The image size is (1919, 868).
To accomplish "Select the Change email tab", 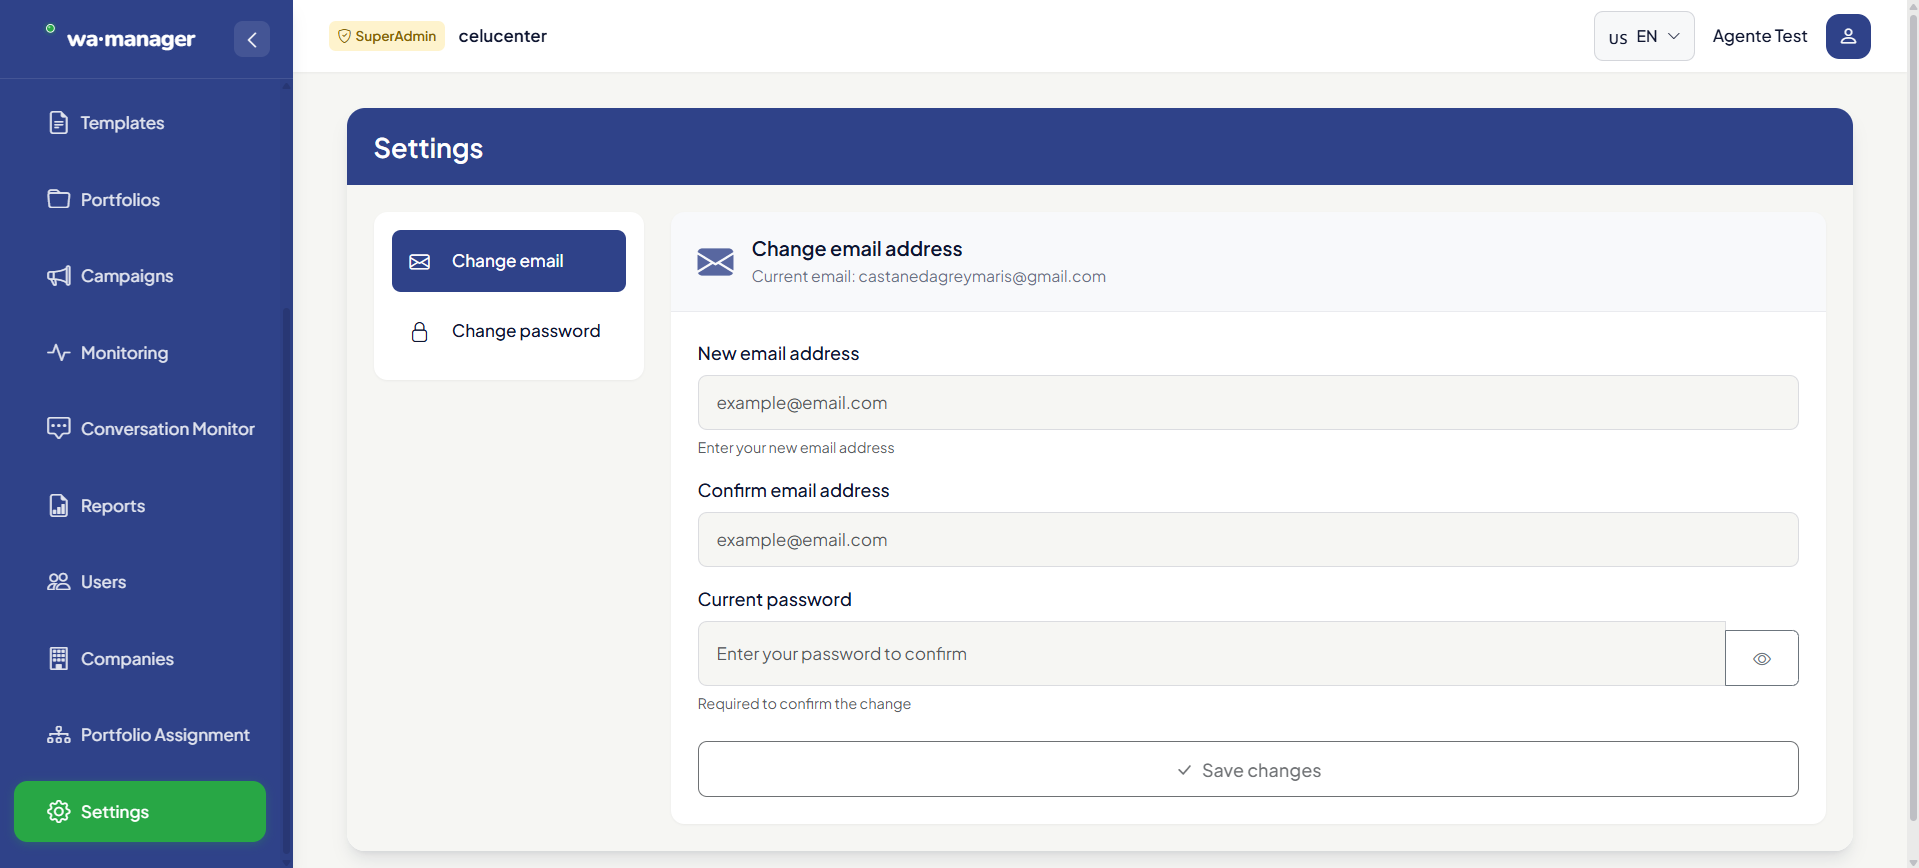I will coord(509,261).
